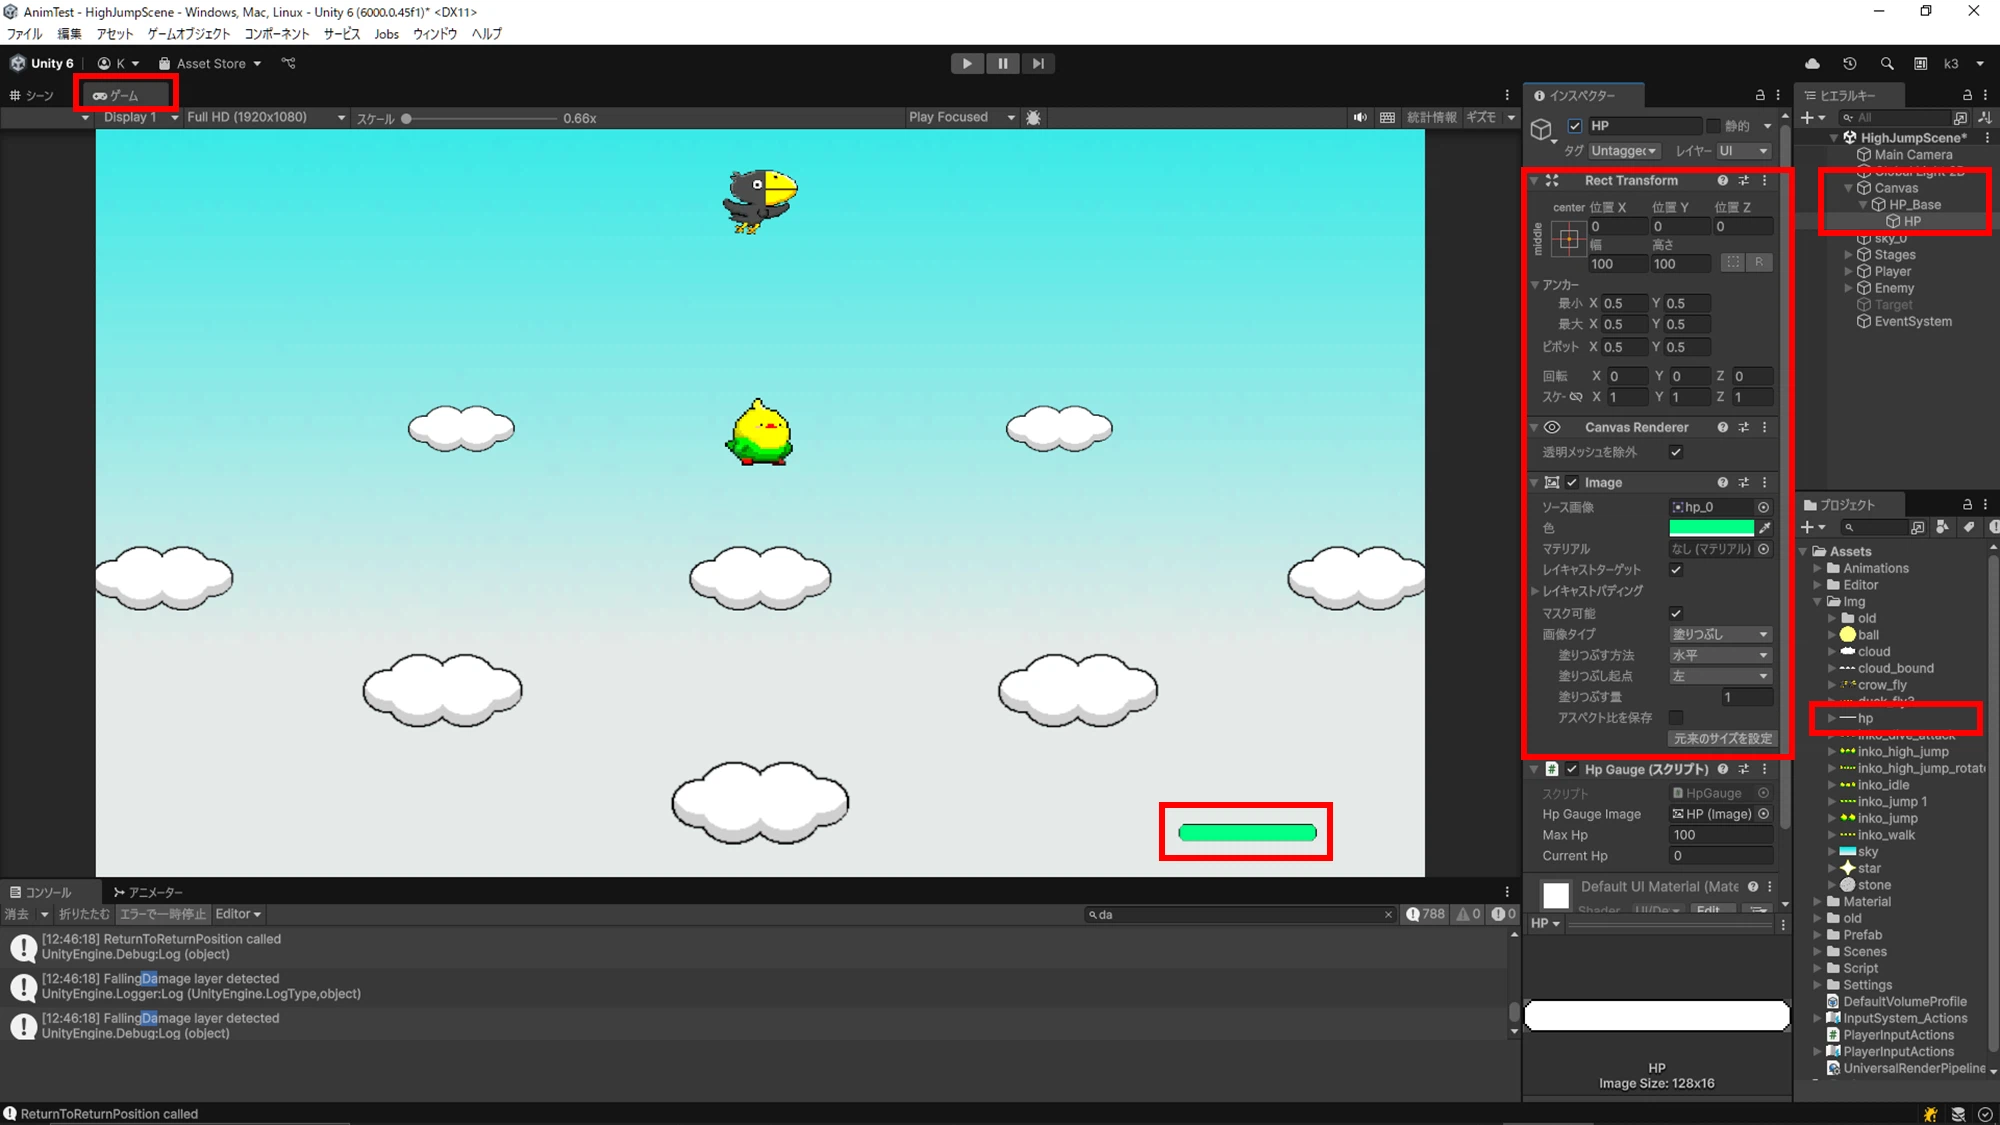Image resolution: width=2000 pixels, height=1125 pixels.
Task: Click the Play button in the toolbar
Action: pyautogui.click(x=966, y=63)
